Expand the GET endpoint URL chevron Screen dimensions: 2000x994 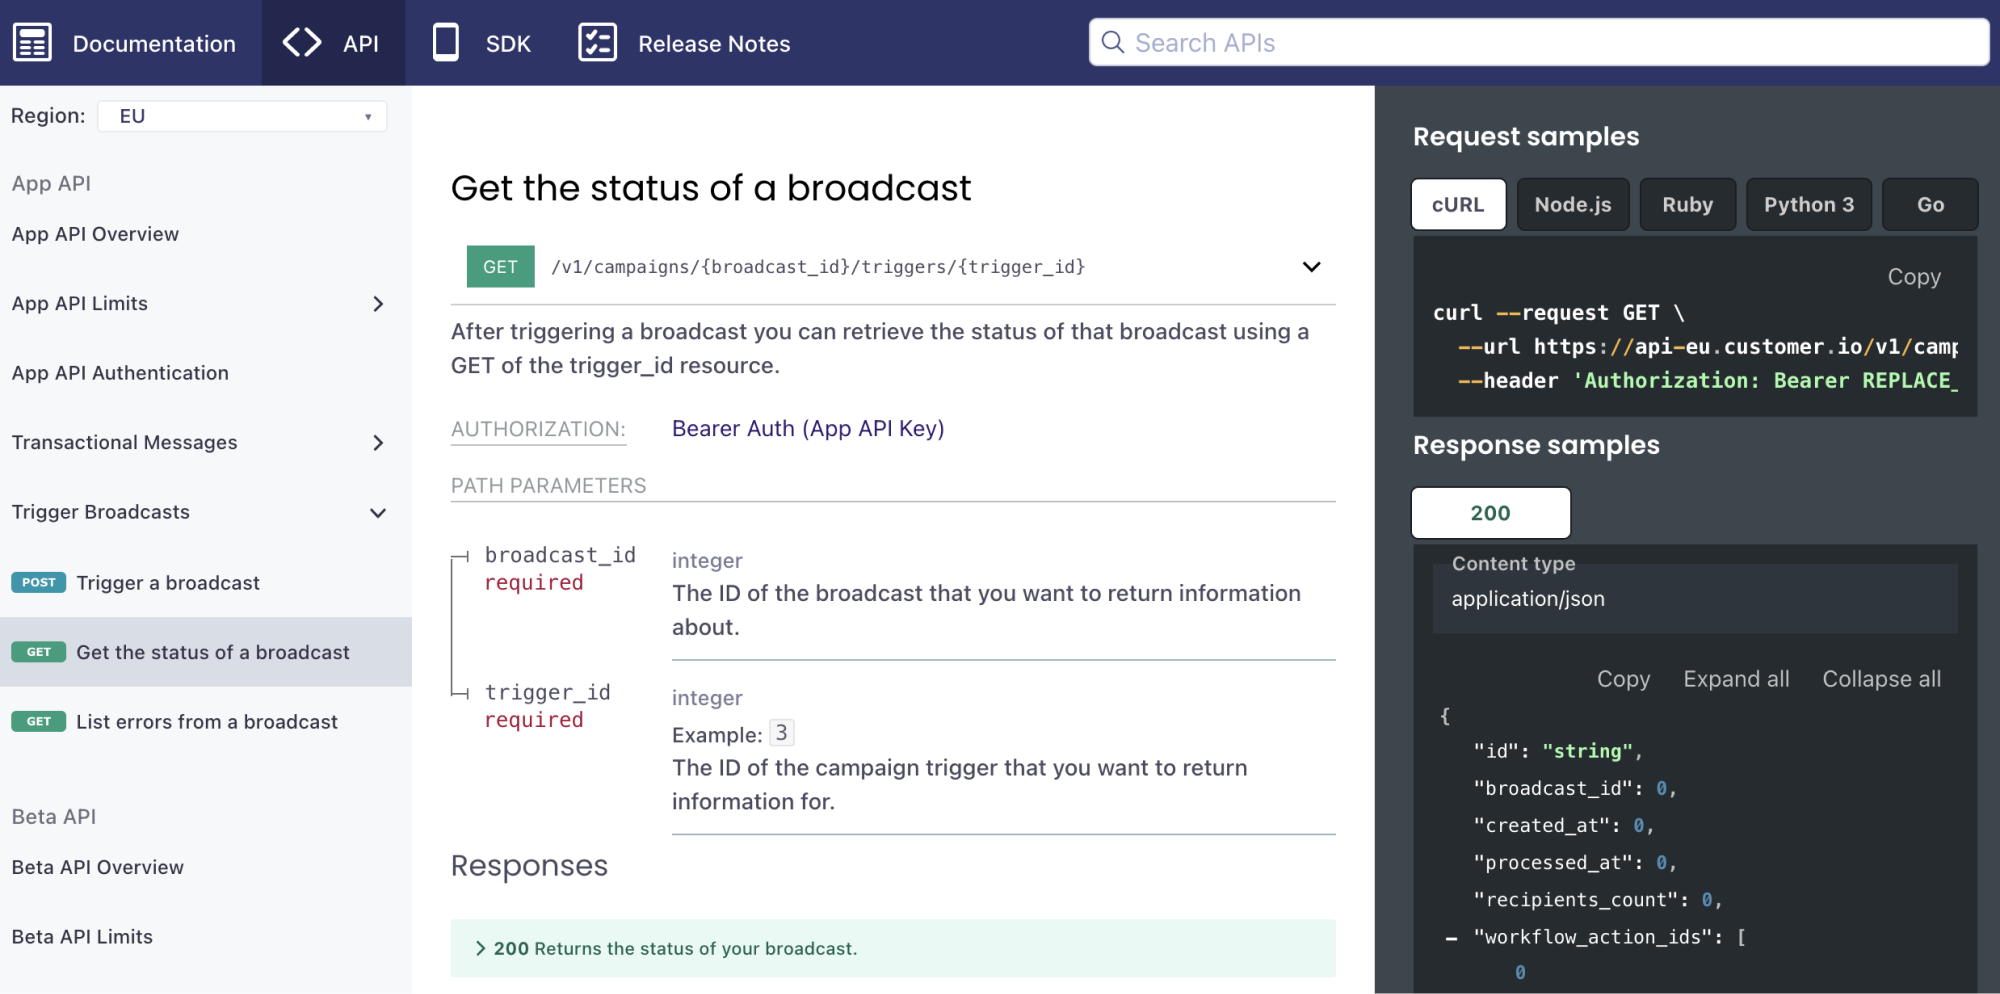(1311, 267)
